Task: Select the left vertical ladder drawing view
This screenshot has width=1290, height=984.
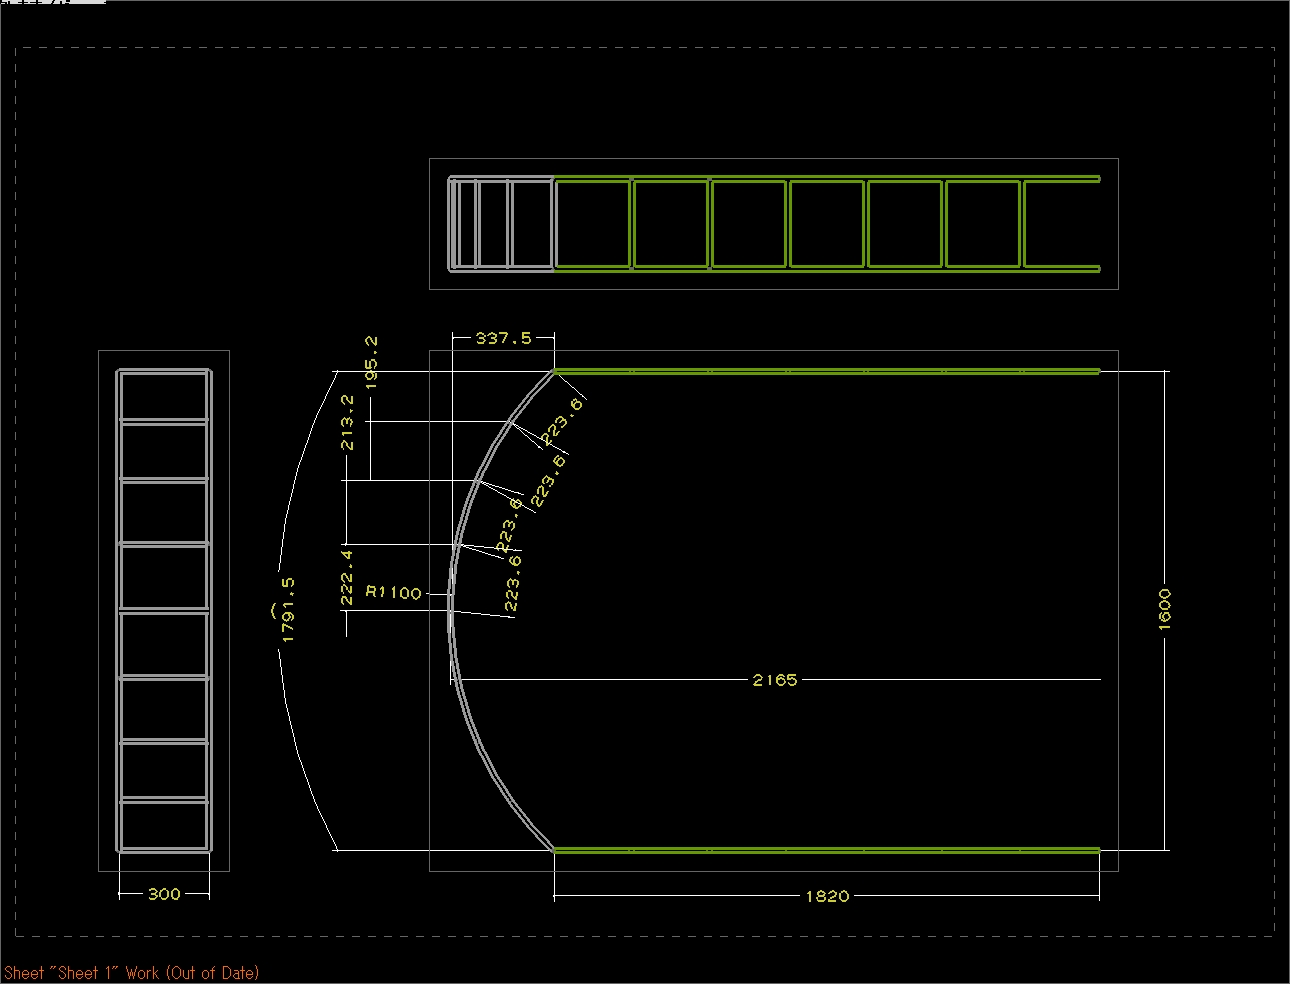Action: (164, 610)
